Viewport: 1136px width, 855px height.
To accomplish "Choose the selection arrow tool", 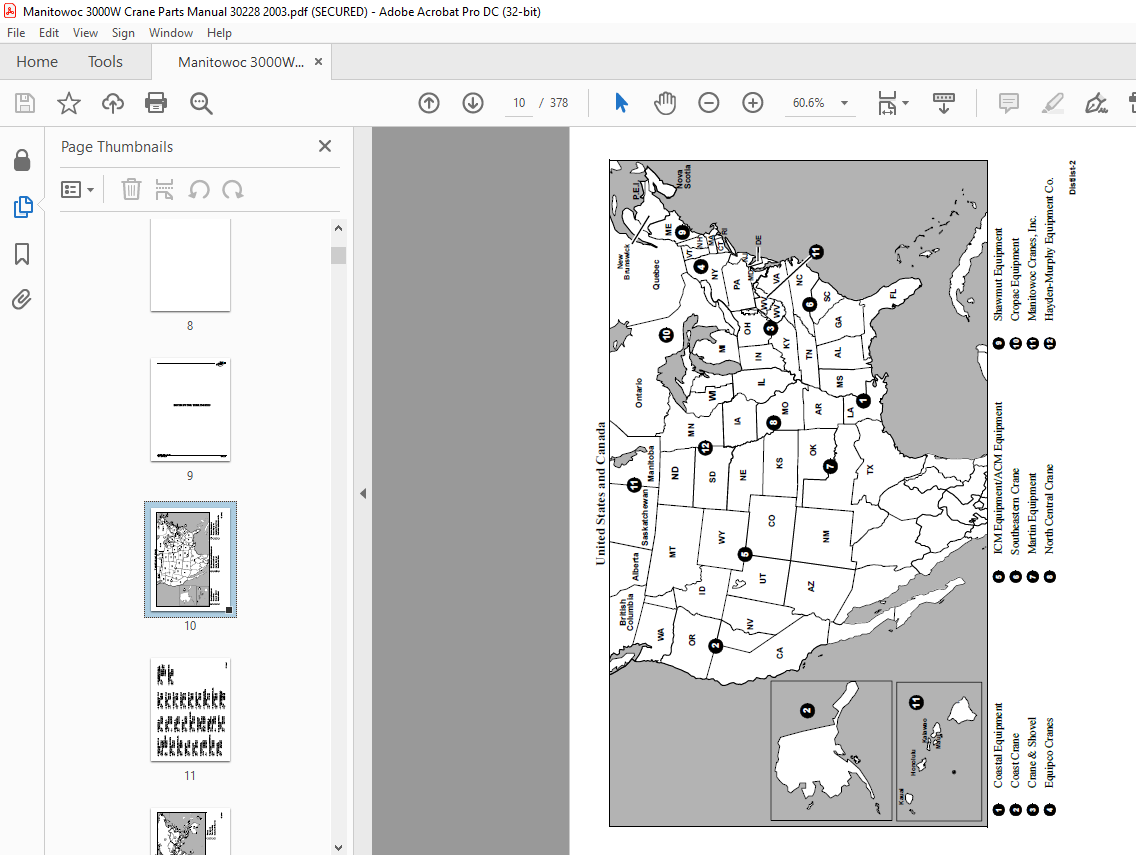I will click(x=621, y=103).
